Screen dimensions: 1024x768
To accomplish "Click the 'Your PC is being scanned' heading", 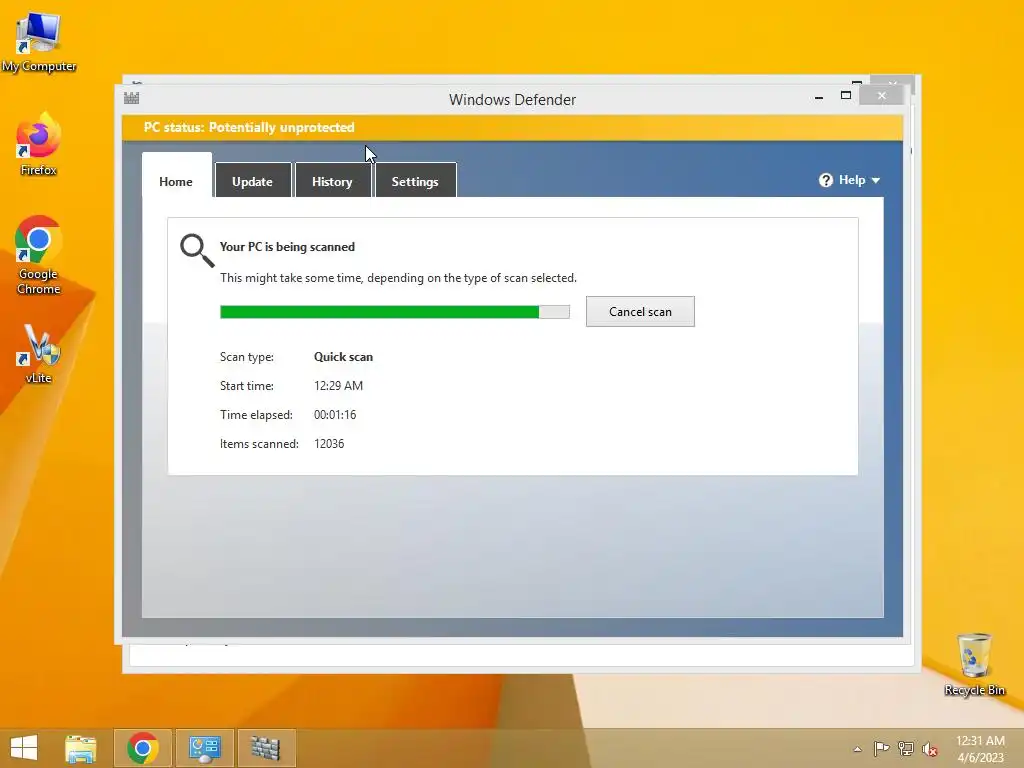I will coord(287,247).
